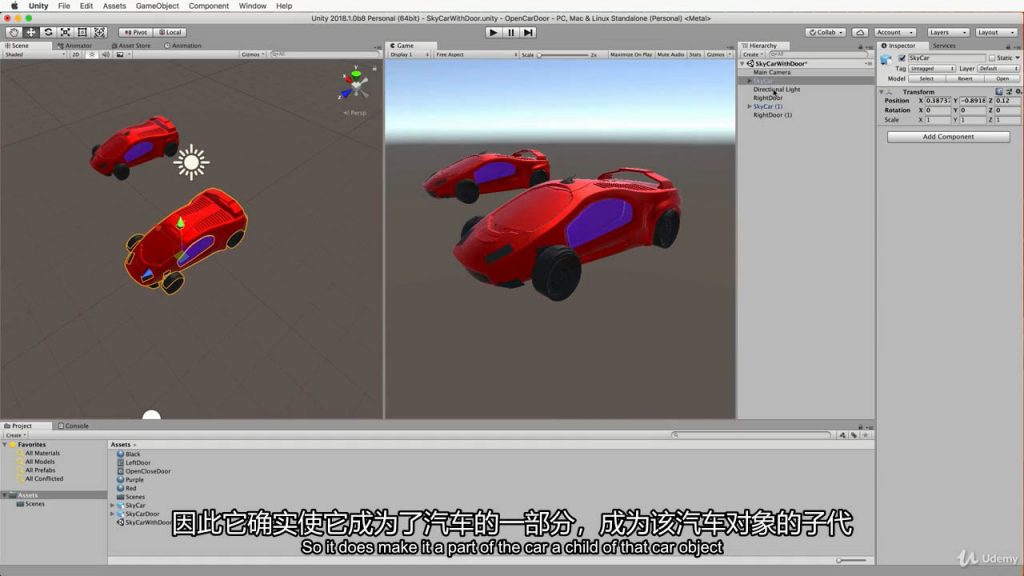Open the Account dropdown

pyautogui.click(x=895, y=32)
